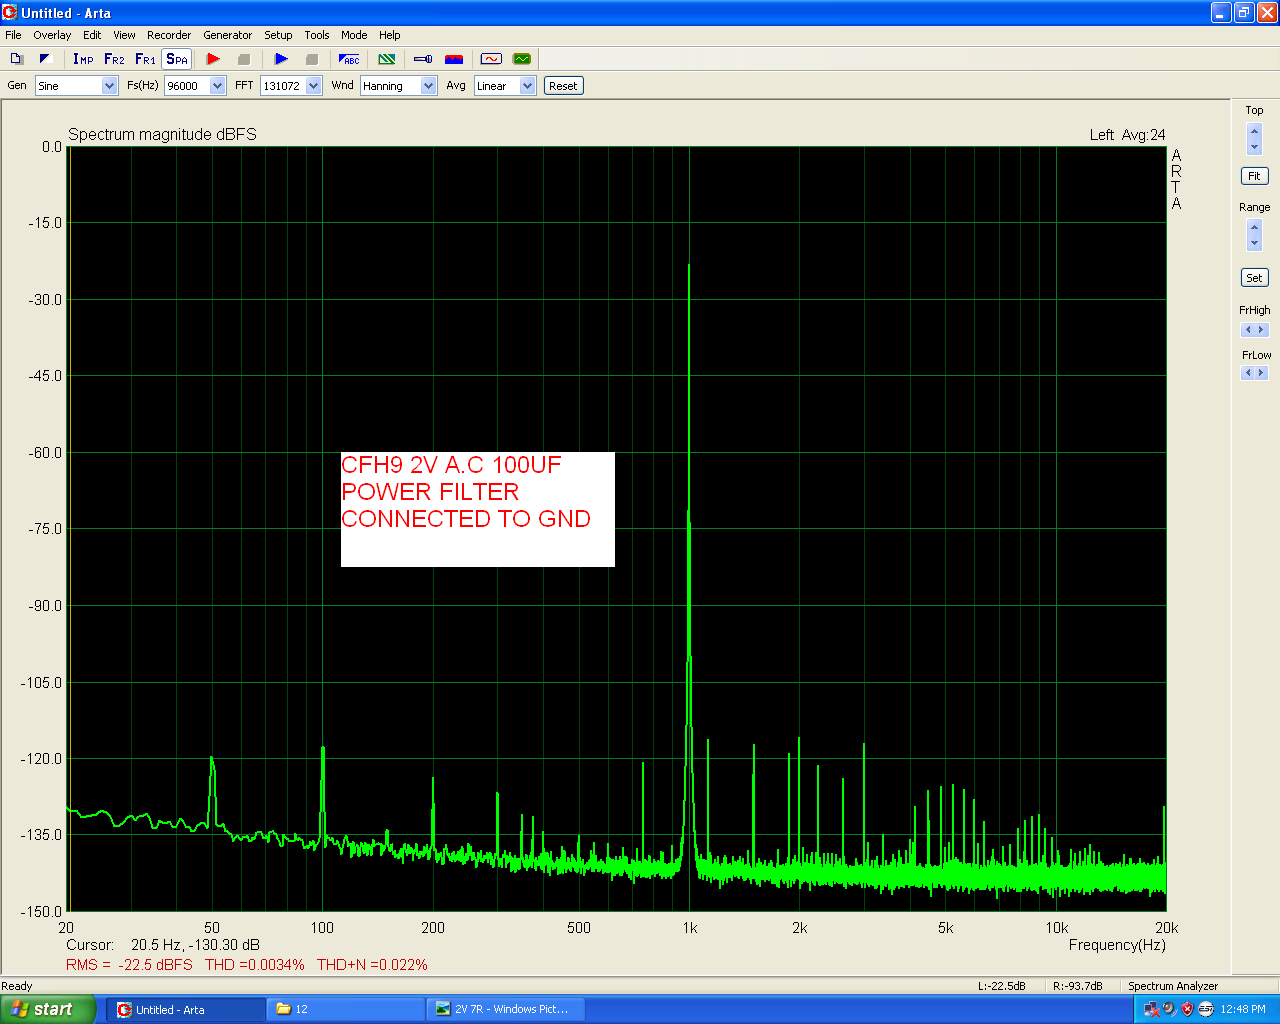The width and height of the screenshot is (1280, 1024).
Task: Click the Set range button
Action: pos(1254,278)
